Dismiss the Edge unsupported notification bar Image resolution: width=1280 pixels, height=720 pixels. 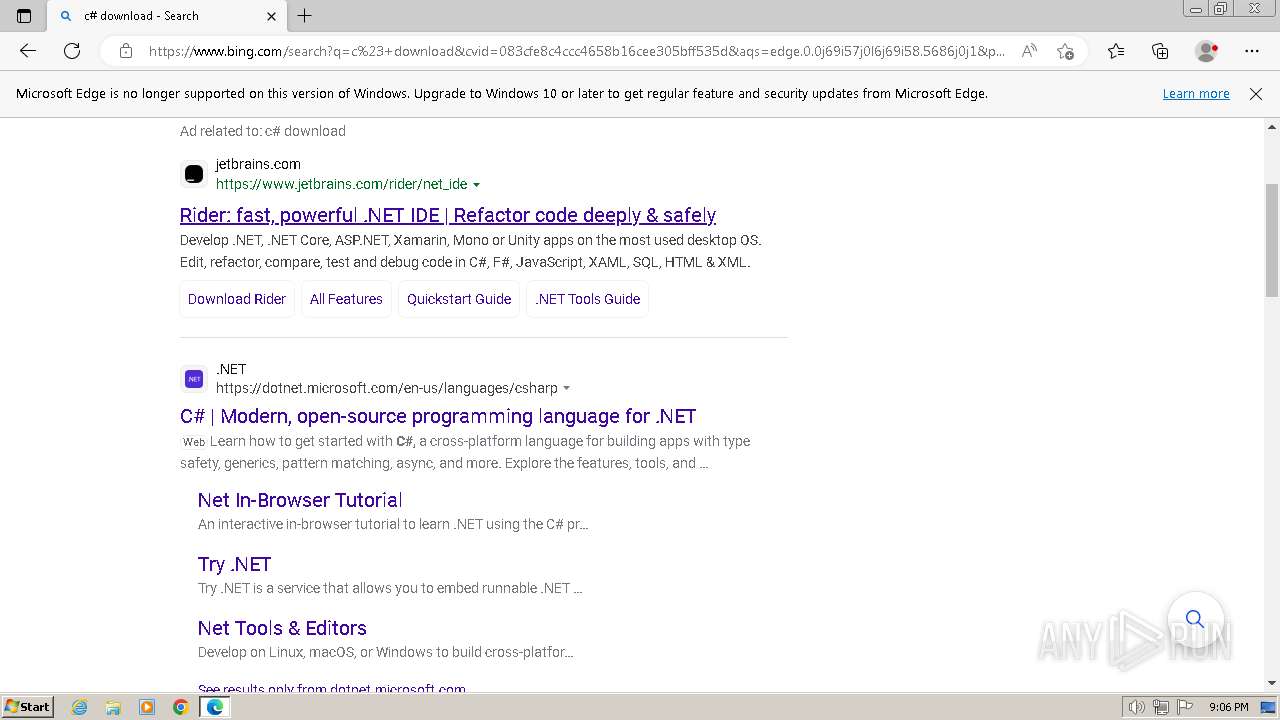coord(1256,94)
